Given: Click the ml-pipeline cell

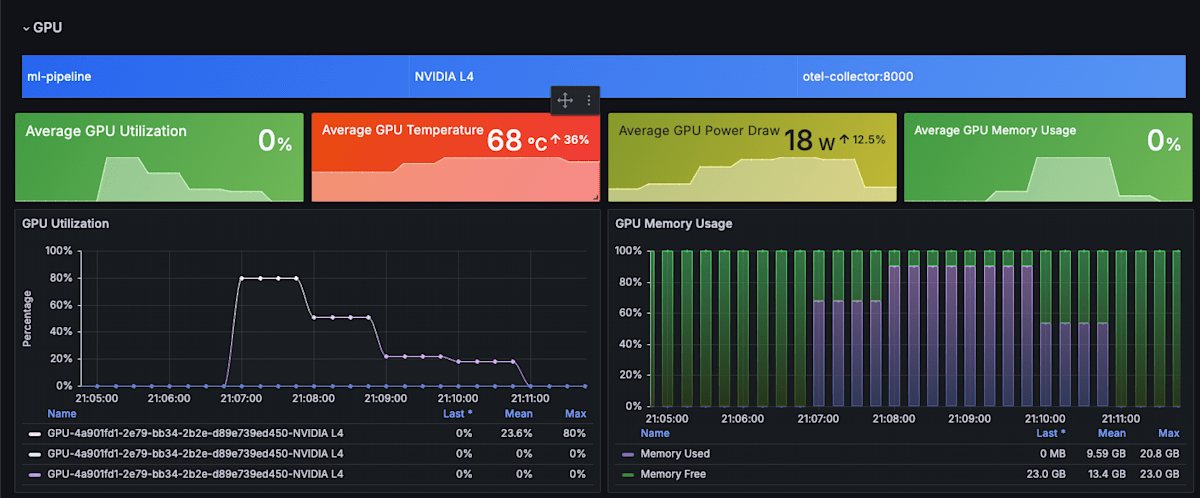Looking at the screenshot, I should [x=215, y=76].
